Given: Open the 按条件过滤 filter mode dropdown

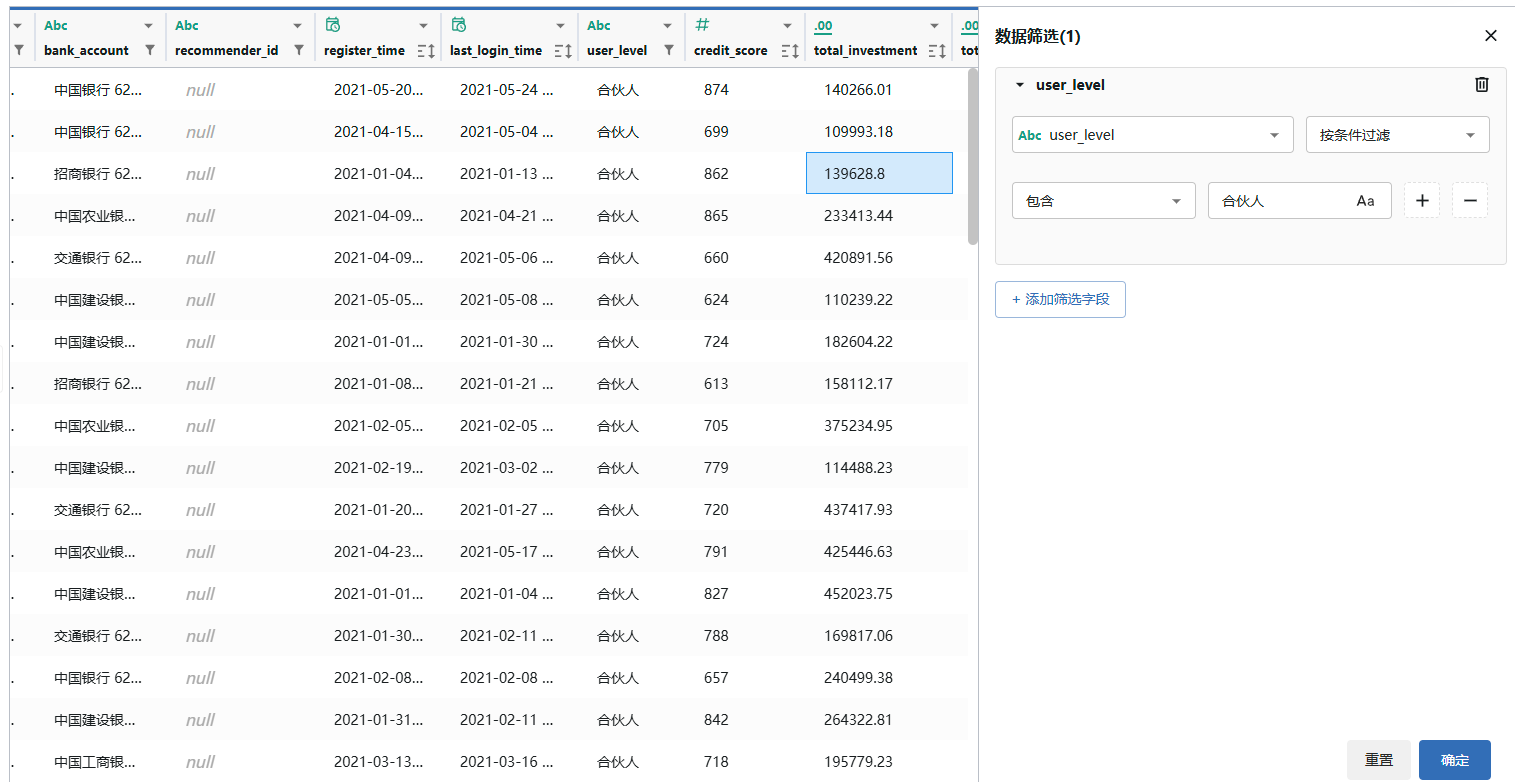Looking at the screenshot, I should (x=1398, y=135).
